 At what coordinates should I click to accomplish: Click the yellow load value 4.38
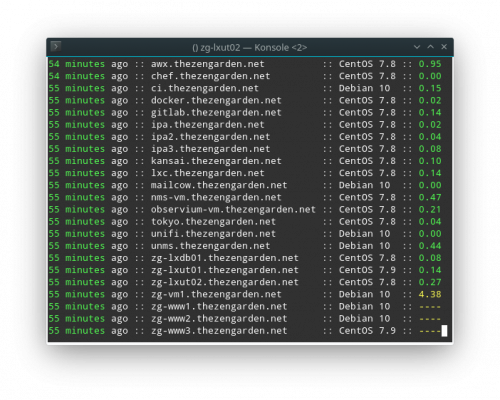(430, 294)
